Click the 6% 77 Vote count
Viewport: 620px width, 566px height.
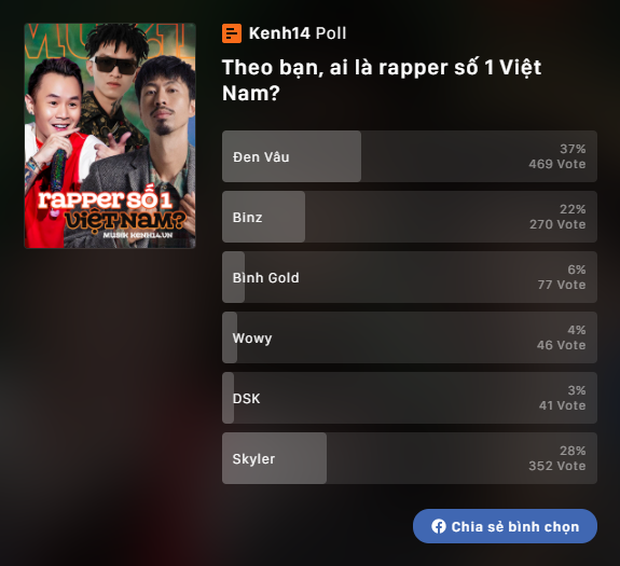(561, 277)
